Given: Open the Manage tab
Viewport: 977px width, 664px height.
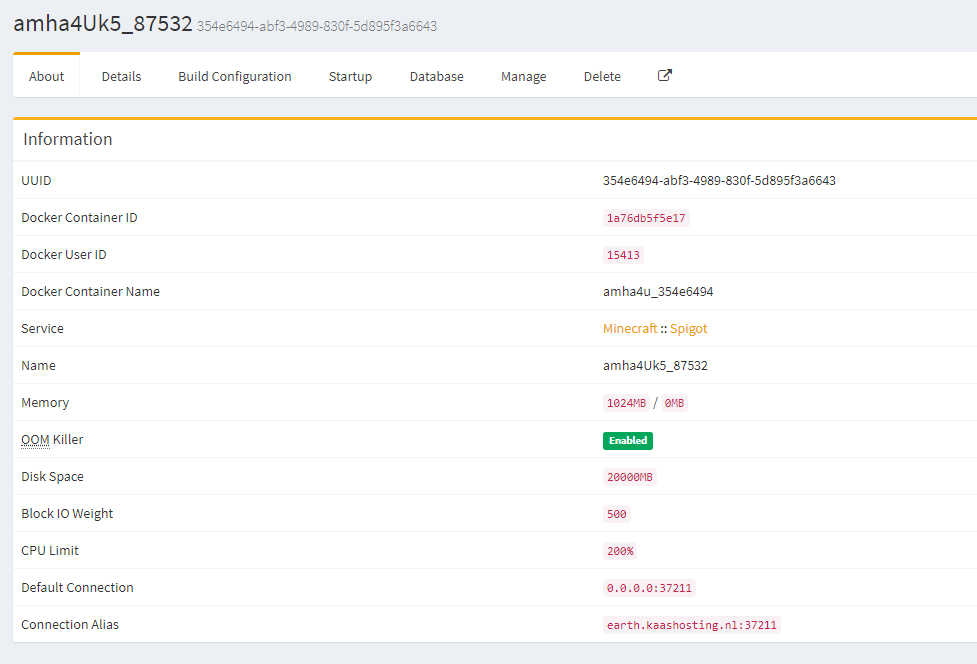Looking at the screenshot, I should pos(523,76).
